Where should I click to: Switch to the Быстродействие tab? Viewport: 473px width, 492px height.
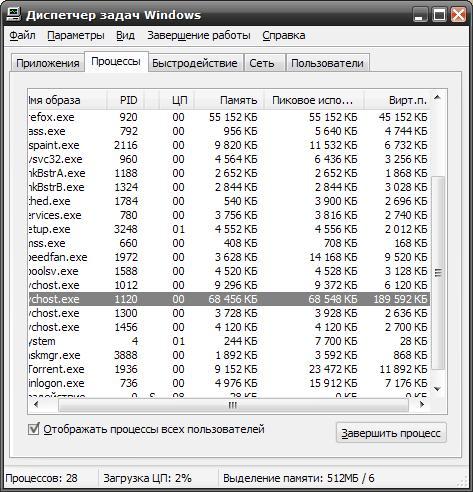[x=195, y=63]
